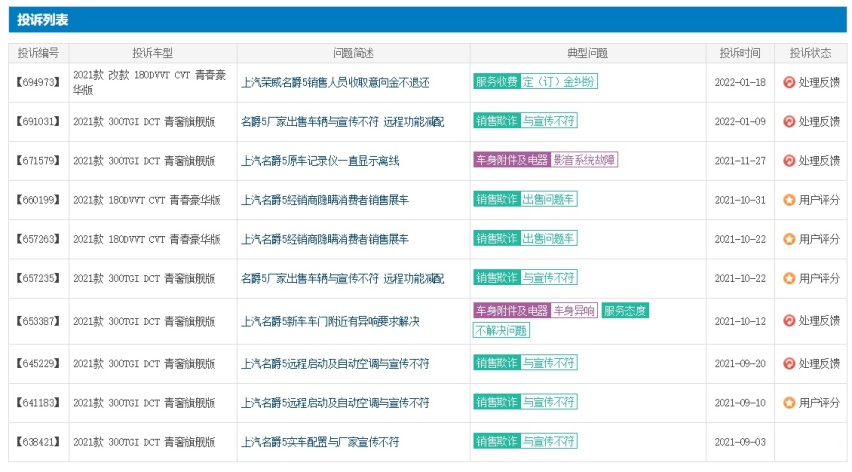This screenshot has height=472, width=852.
Task: Click rating star icon in row 657263
Action: coord(789,239)
